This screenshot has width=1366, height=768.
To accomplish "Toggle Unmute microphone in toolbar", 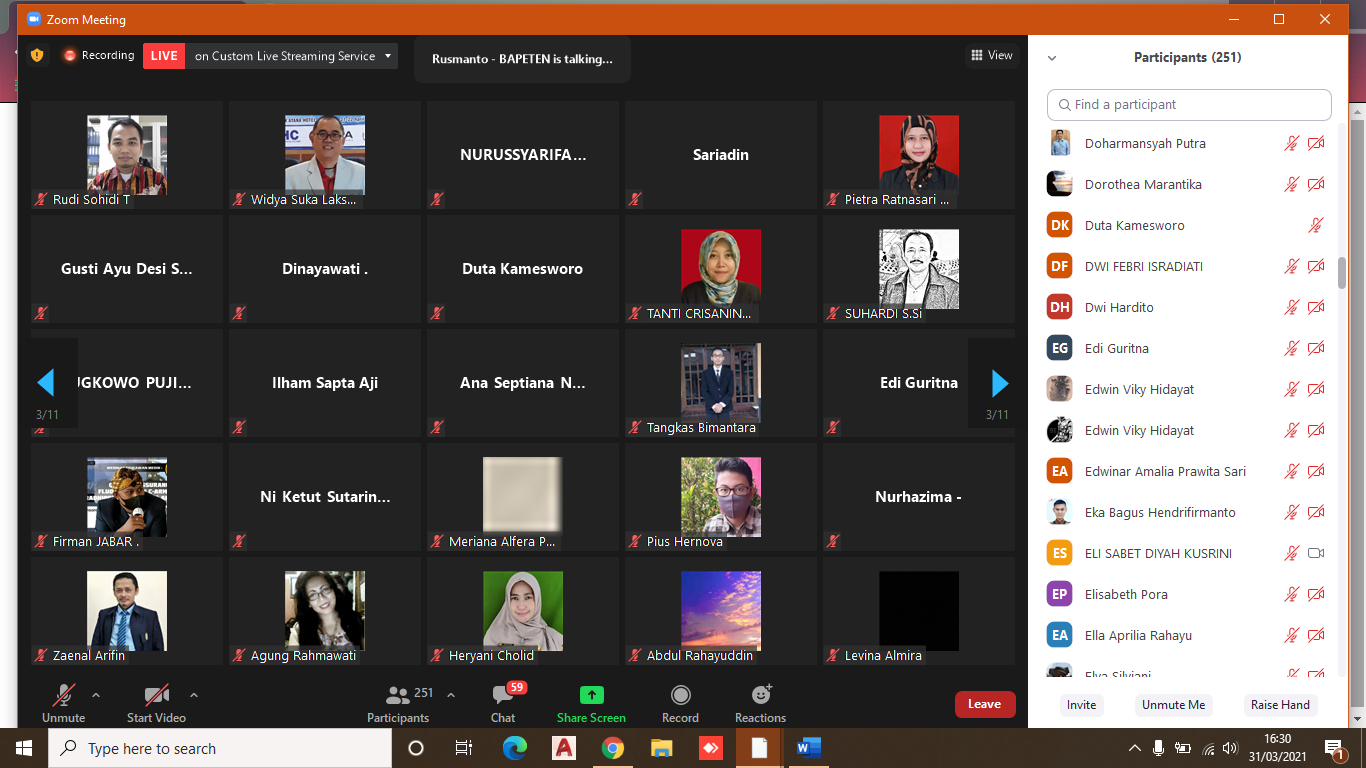I will coord(64,696).
